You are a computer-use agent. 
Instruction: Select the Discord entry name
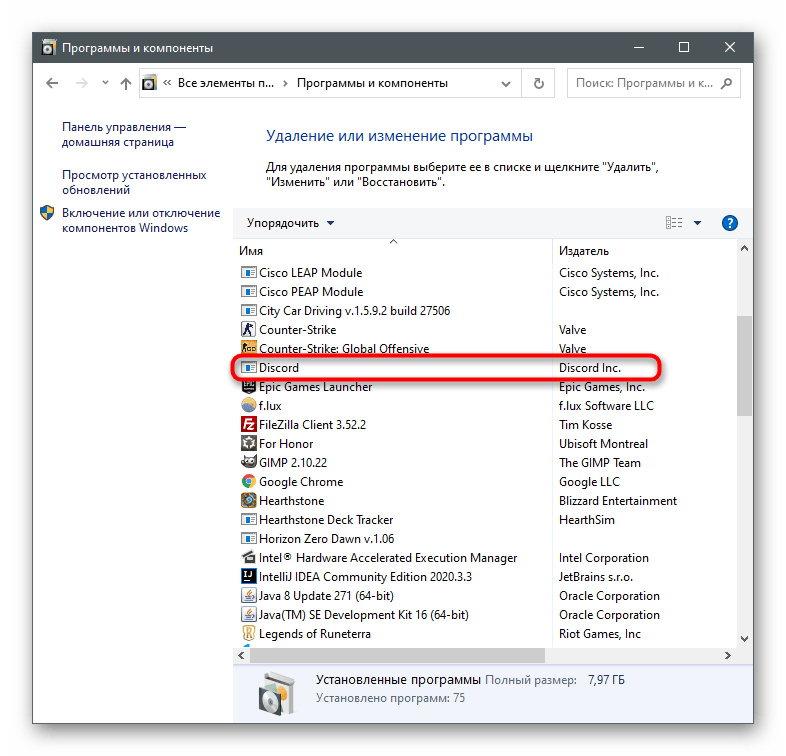279,368
